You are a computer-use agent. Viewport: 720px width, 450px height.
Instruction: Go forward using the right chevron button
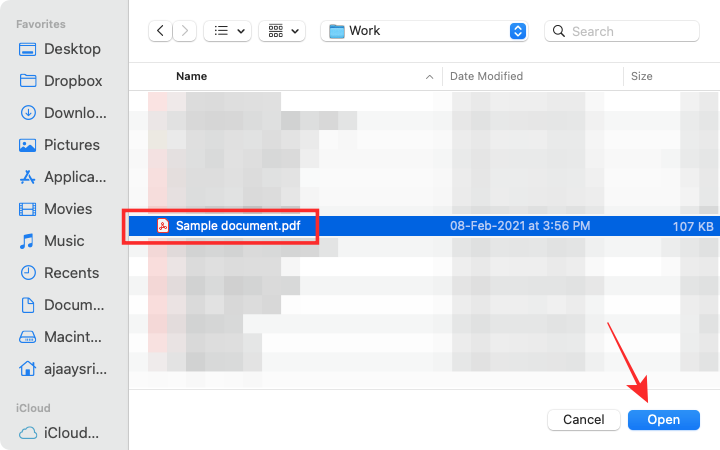coord(185,31)
